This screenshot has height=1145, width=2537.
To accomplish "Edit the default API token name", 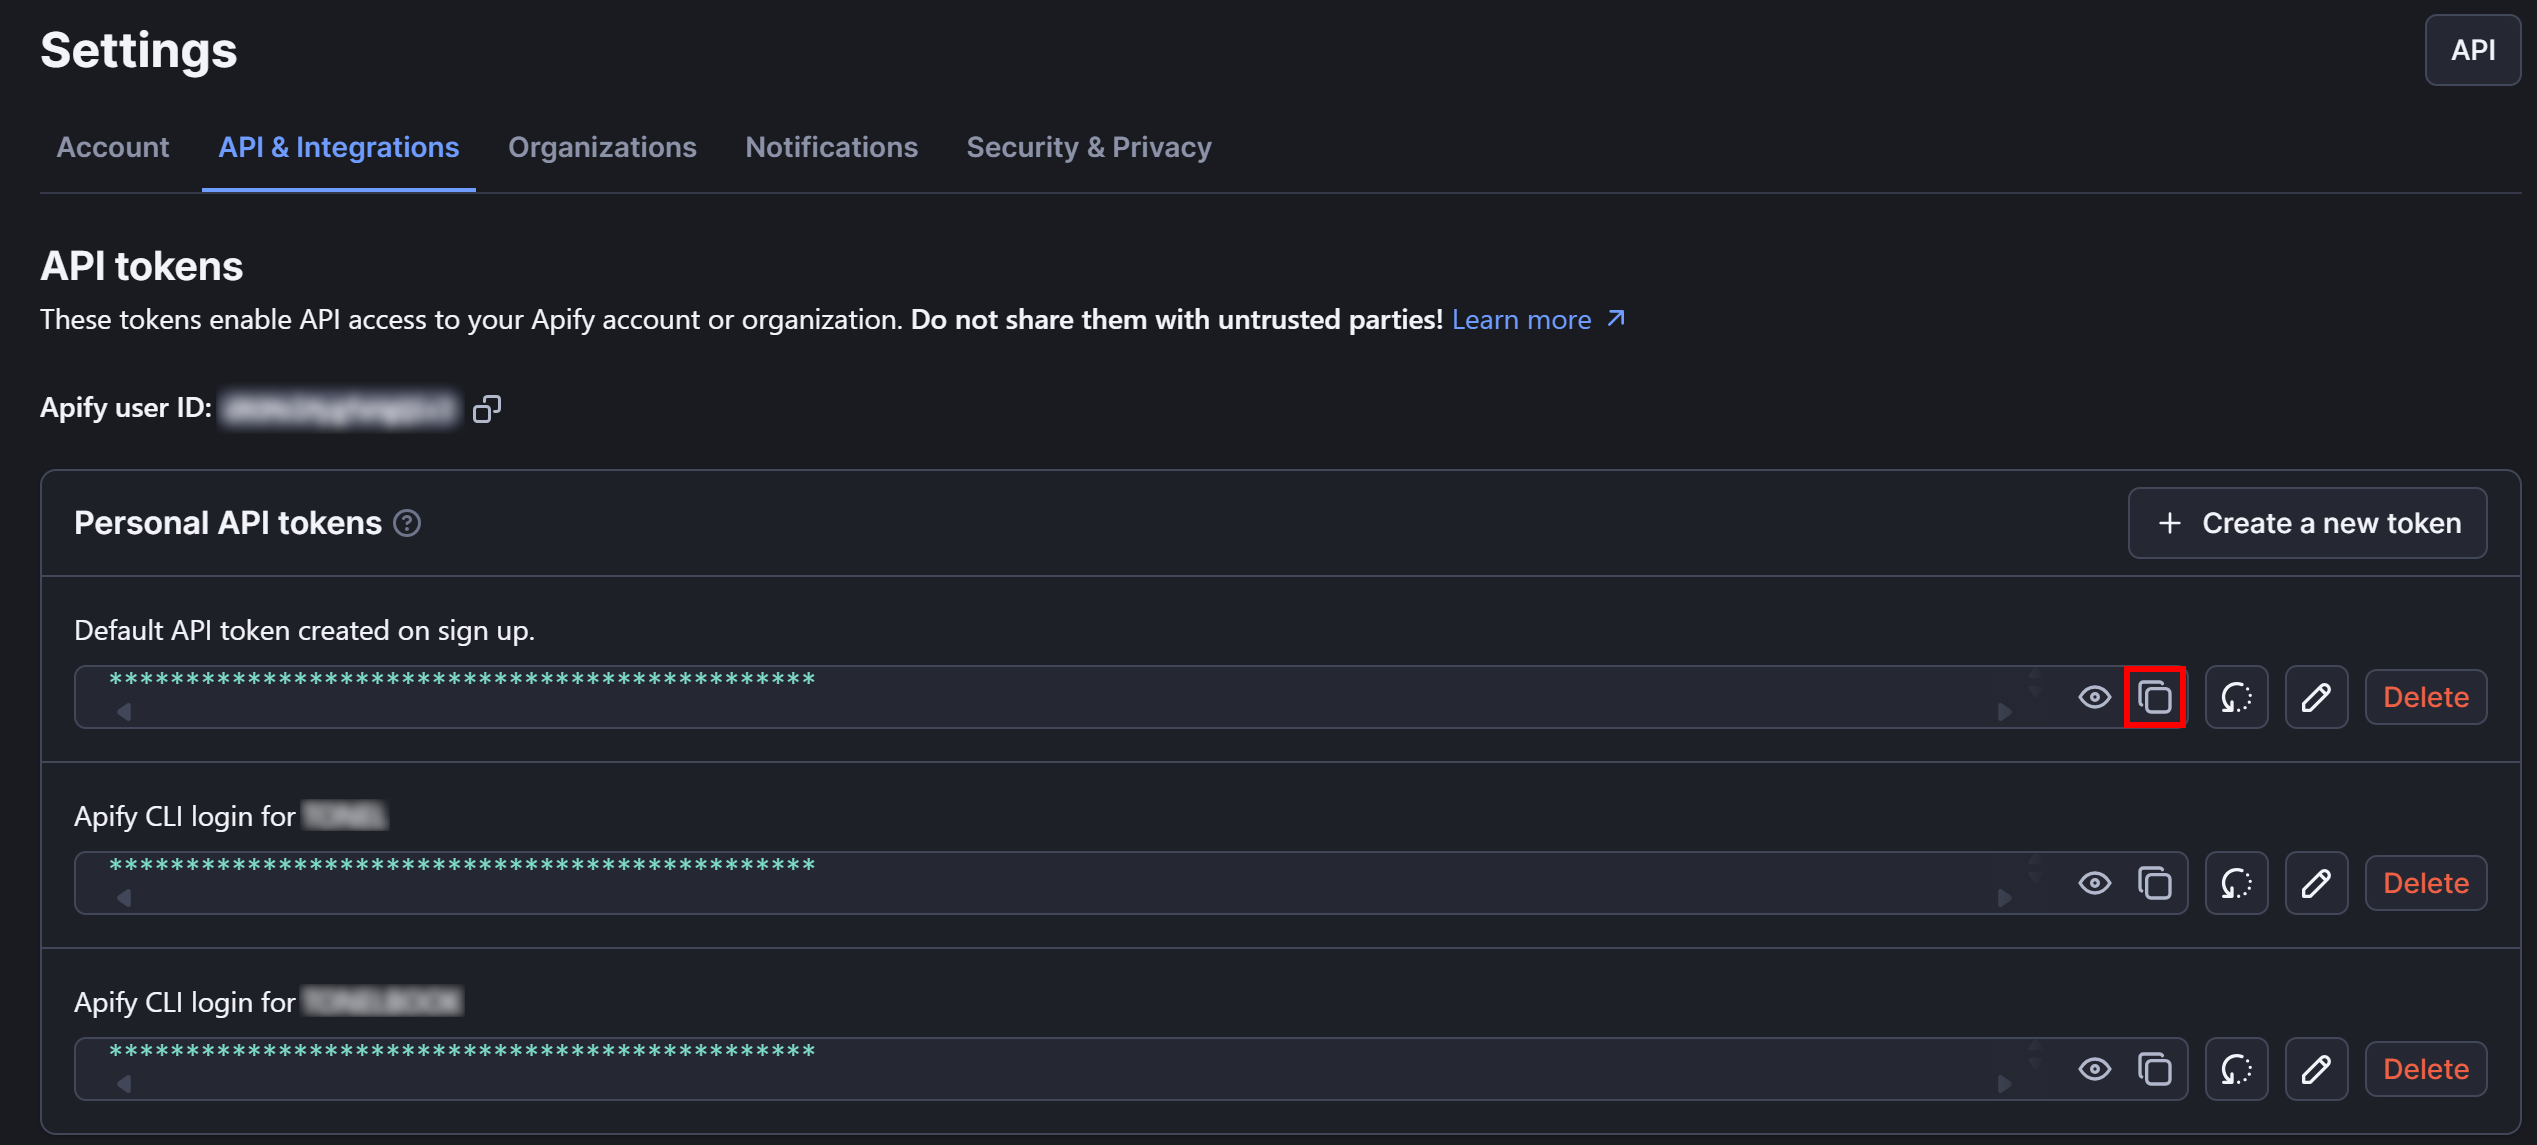I will pyautogui.click(x=2316, y=696).
